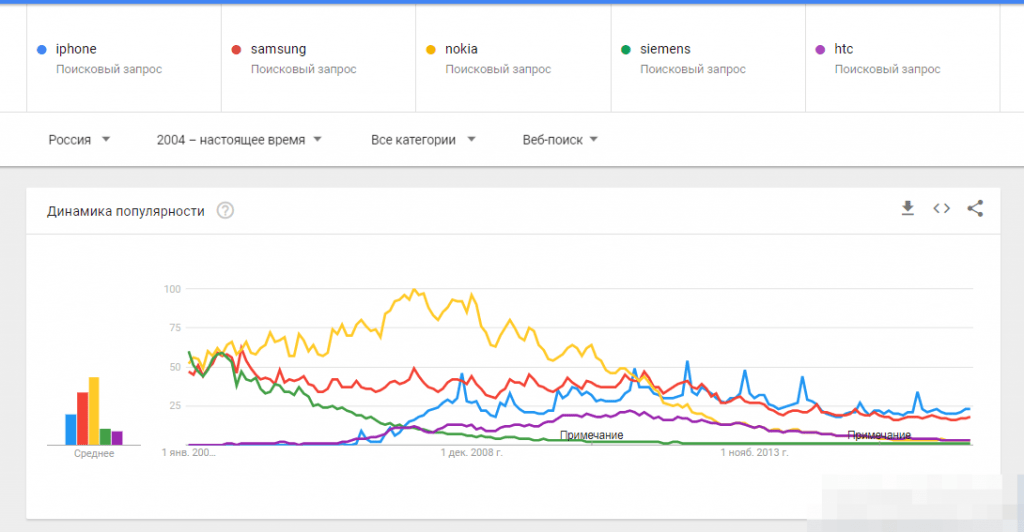Download the popularity chart data
The image size is (1024, 532).
(x=908, y=208)
